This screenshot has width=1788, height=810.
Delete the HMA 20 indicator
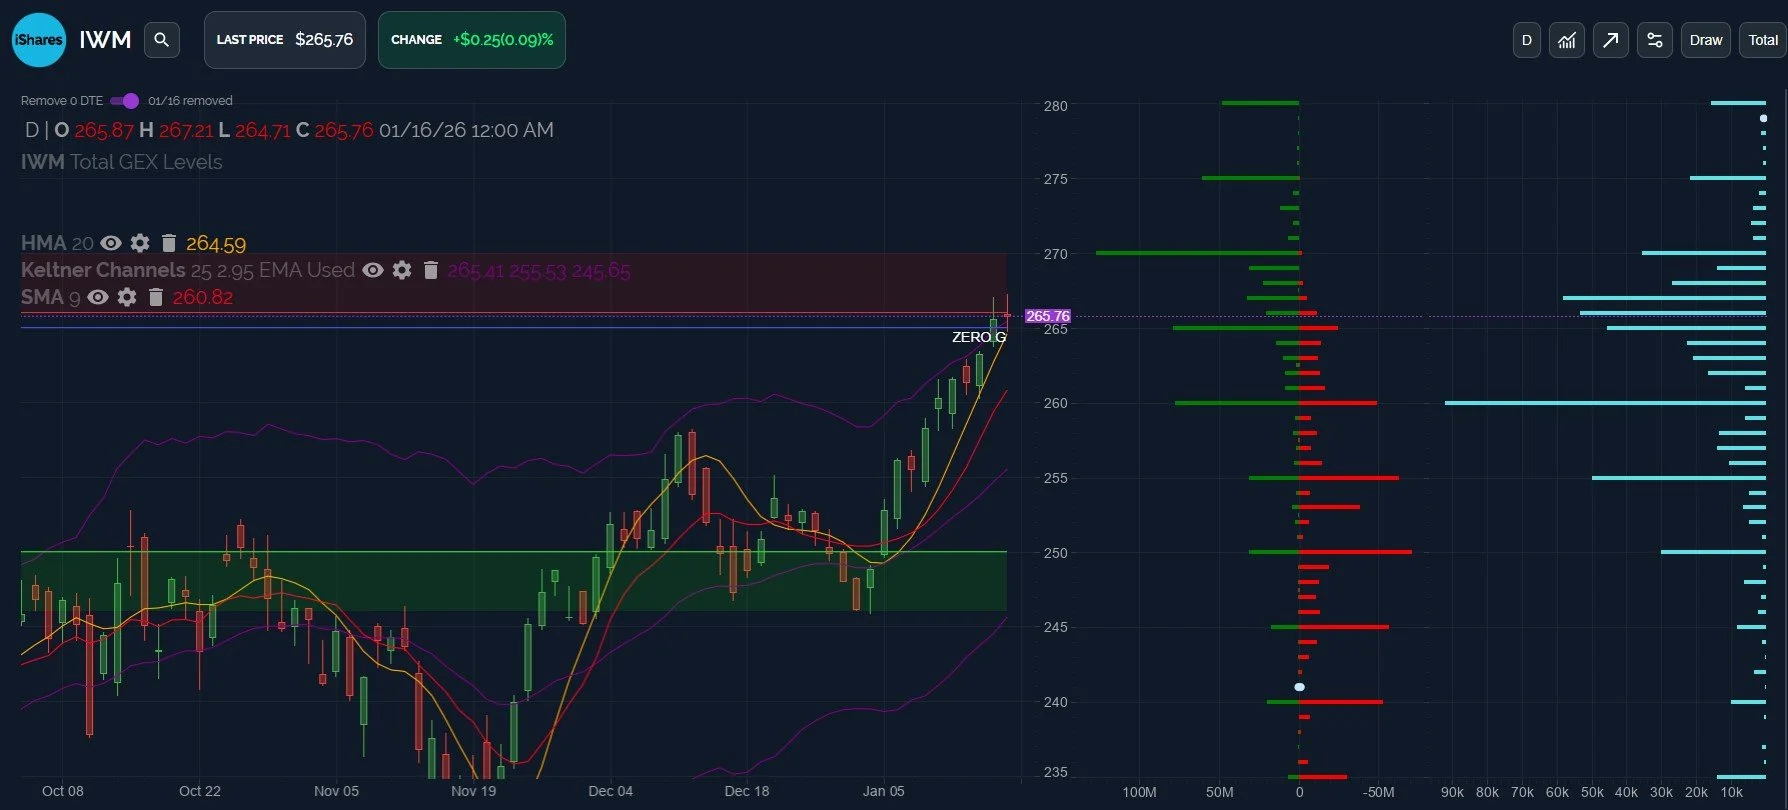[x=168, y=243]
